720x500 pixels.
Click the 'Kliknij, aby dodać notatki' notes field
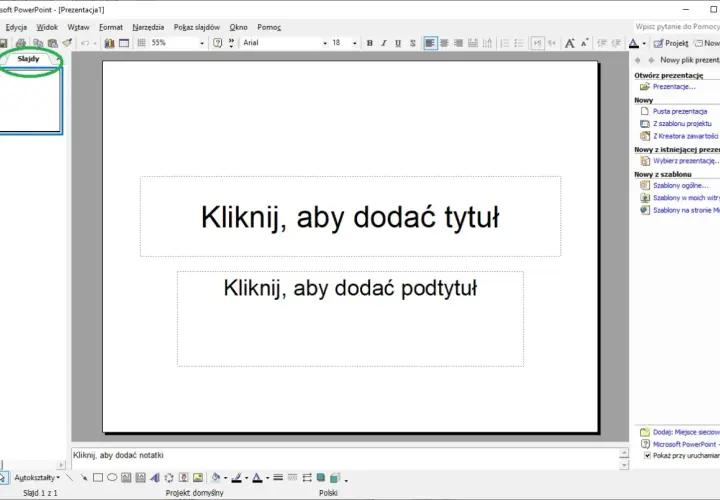[x=345, y=458]
